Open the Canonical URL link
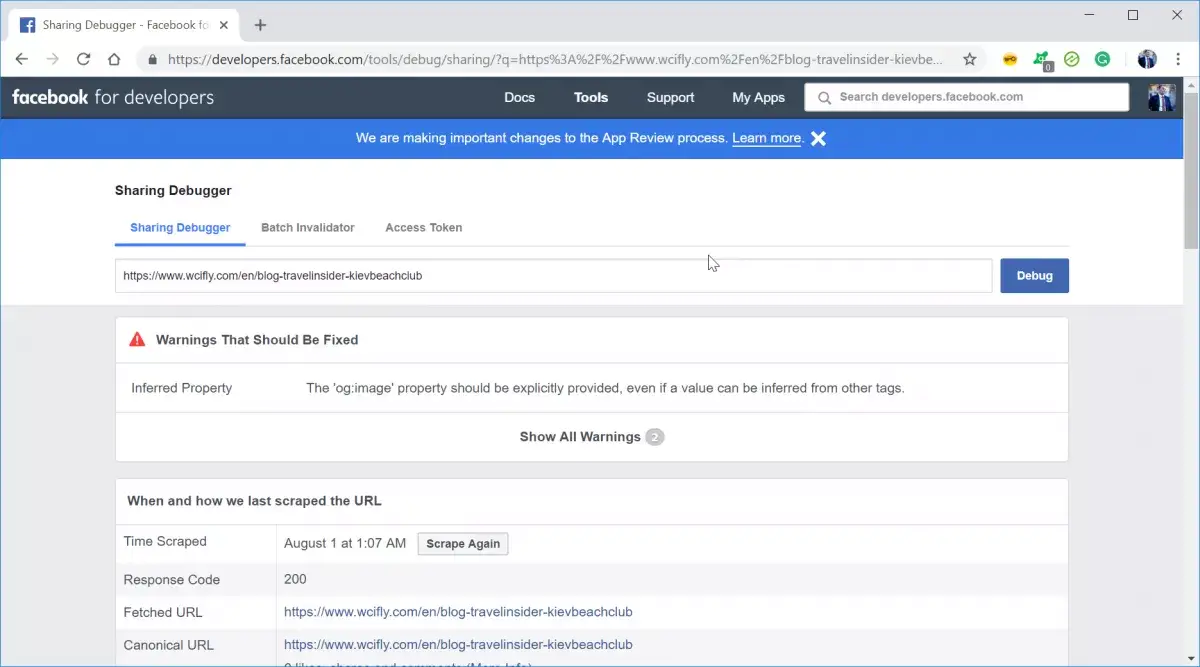Image resolution: width=1200 pixels, height=667 pixels. click(x=458, y=645)
